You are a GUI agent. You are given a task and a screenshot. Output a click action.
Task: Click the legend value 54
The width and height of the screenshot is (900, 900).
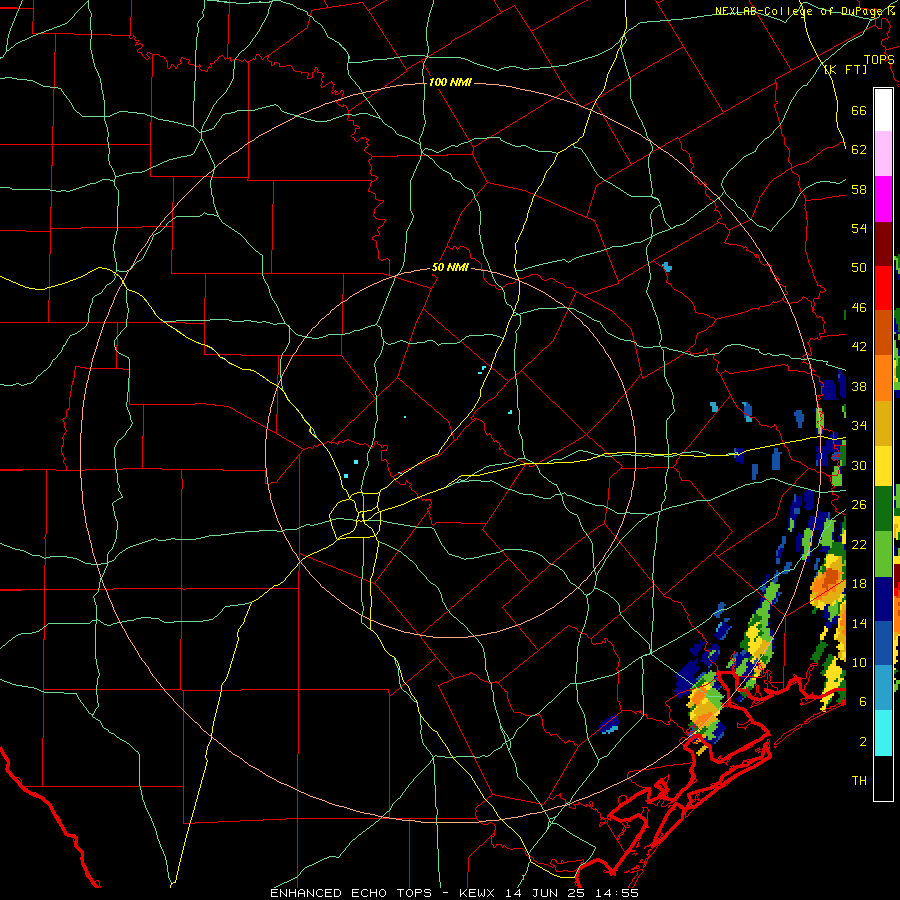859,228
